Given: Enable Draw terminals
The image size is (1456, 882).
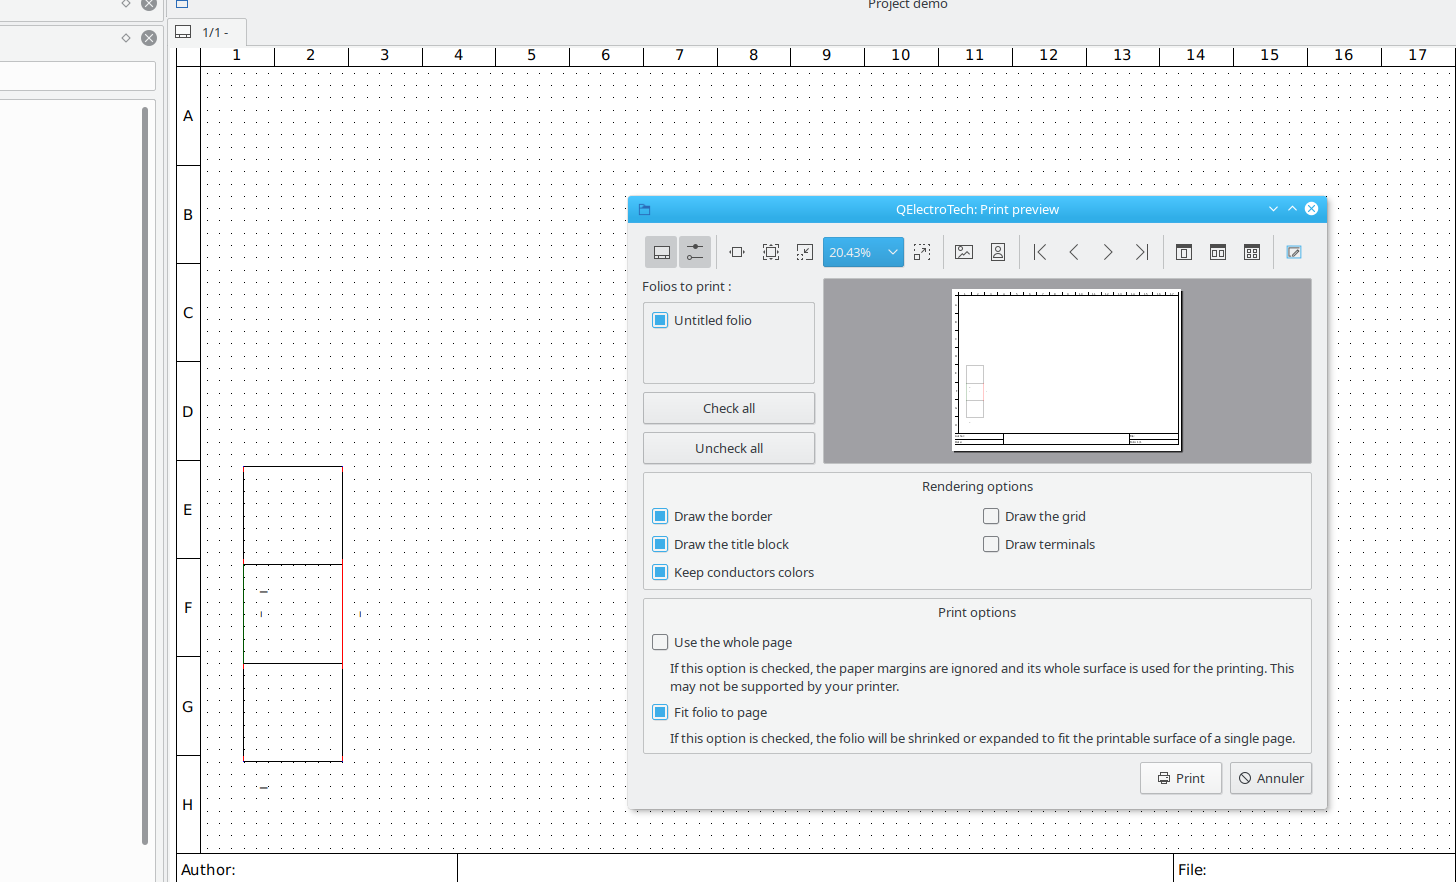Looking at the screenshot, I should tap(991, 544).
